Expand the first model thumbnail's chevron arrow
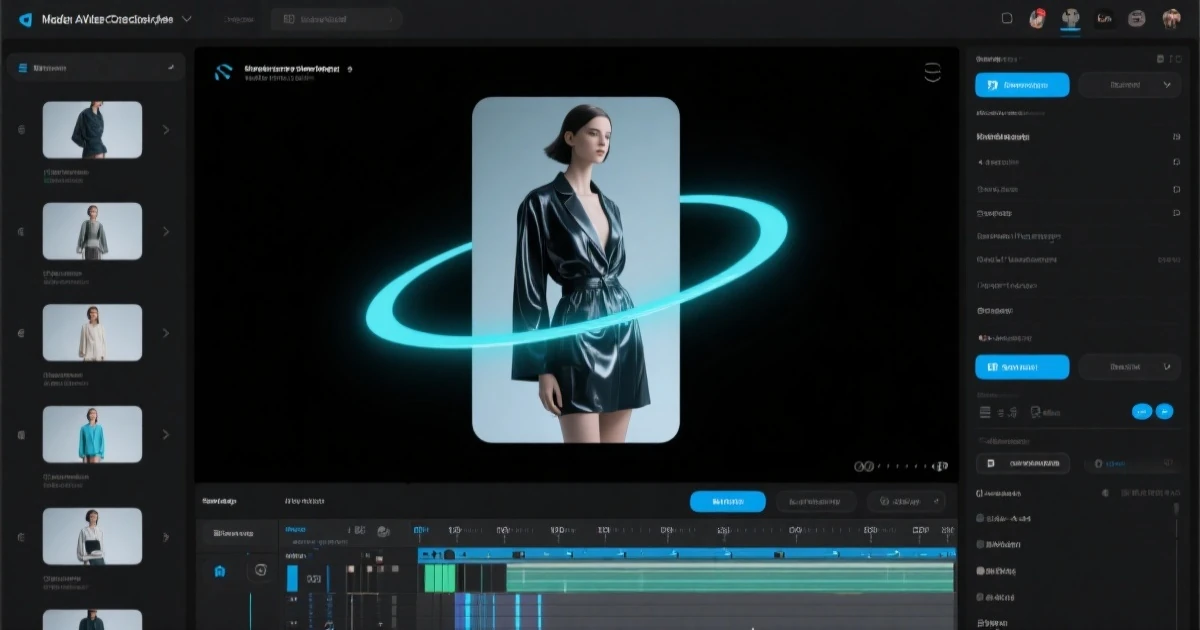 pos(166,130)
